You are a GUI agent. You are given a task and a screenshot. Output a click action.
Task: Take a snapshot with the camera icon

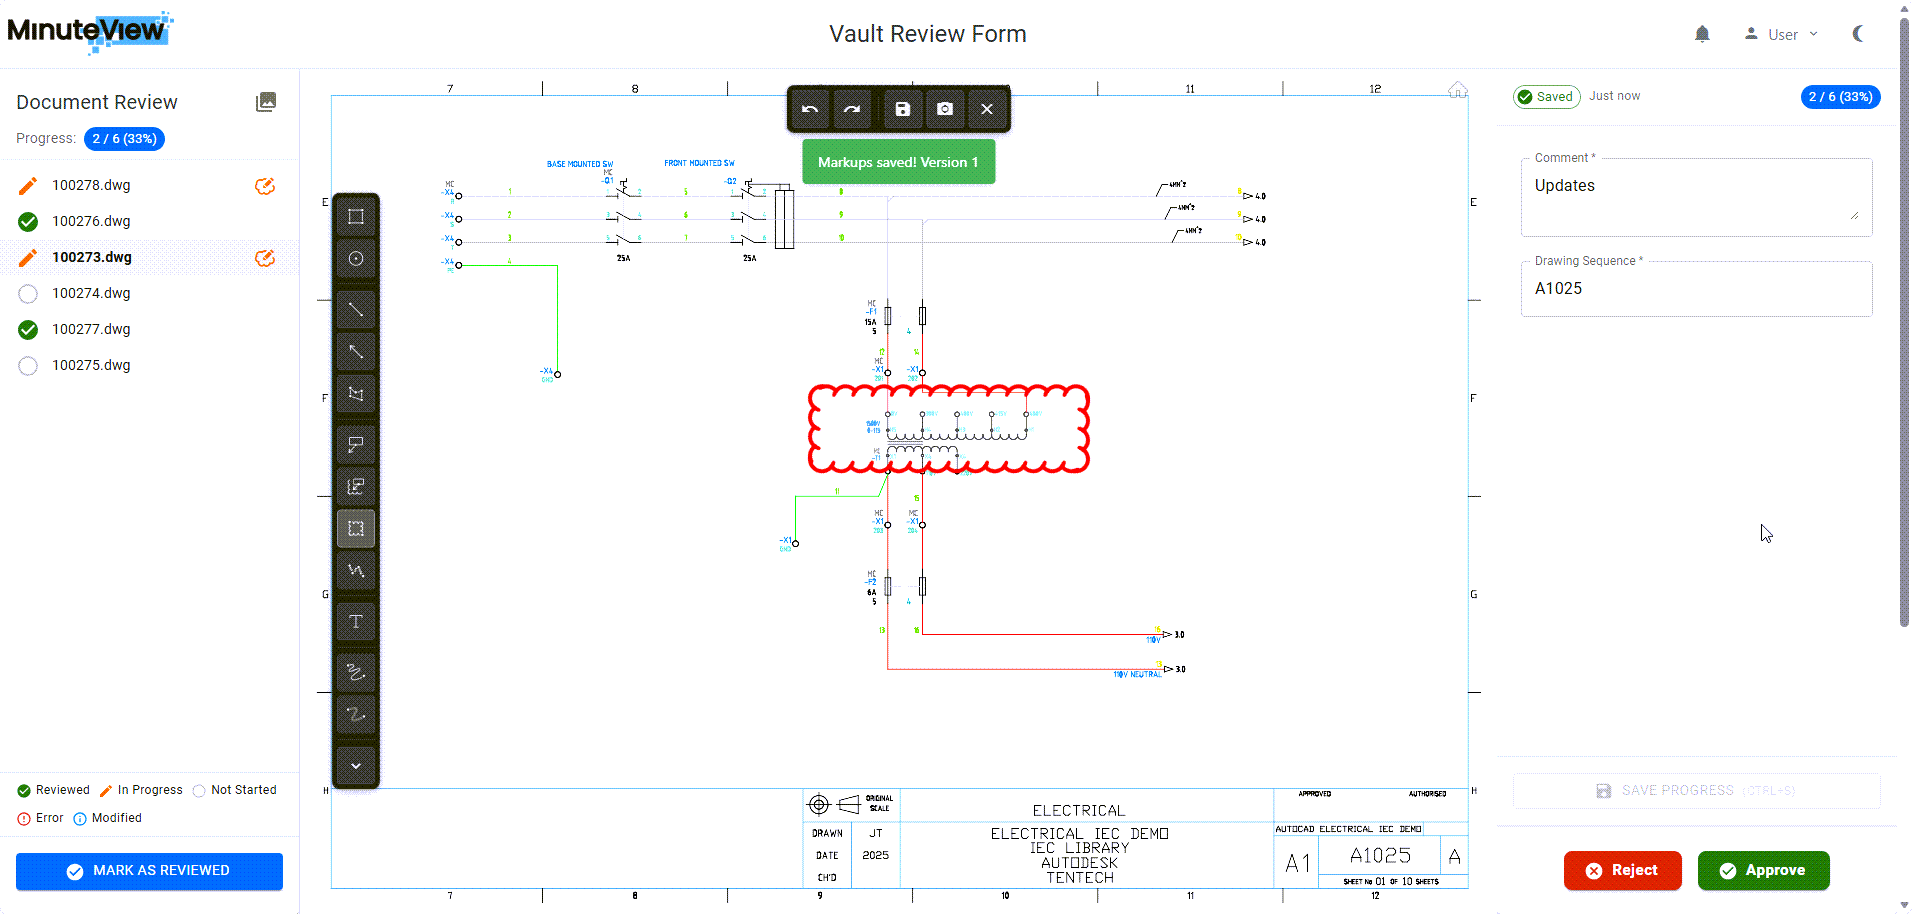click(945, 109)
